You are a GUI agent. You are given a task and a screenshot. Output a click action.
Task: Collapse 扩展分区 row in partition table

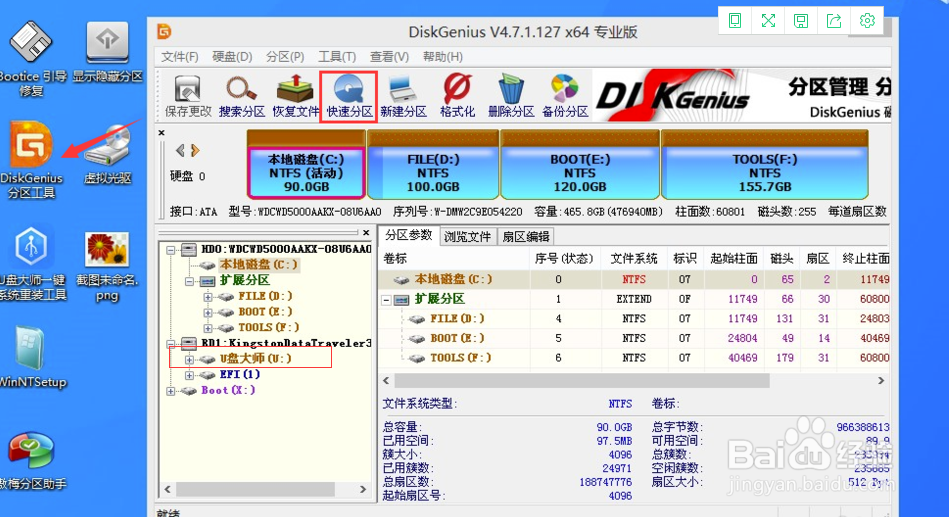point(386,300)
